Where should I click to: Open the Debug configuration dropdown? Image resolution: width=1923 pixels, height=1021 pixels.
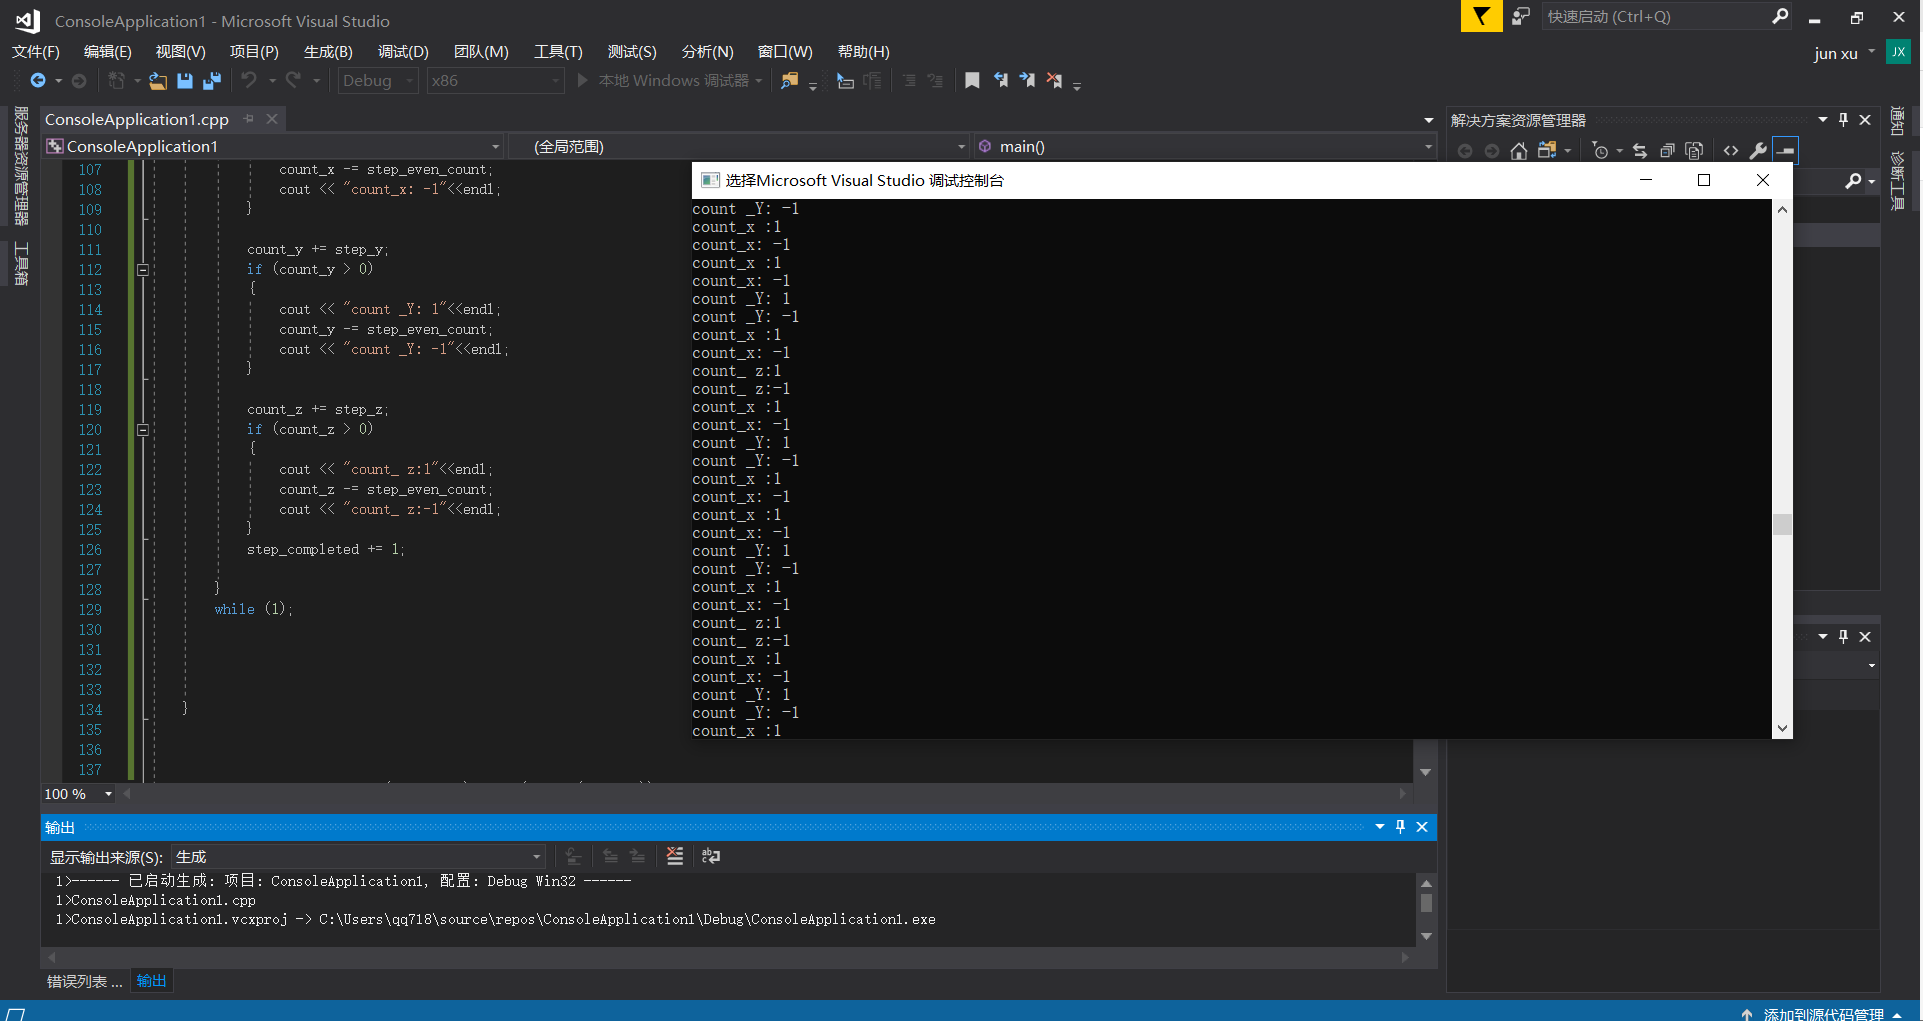pyautogui.click(x=378, y=80)
